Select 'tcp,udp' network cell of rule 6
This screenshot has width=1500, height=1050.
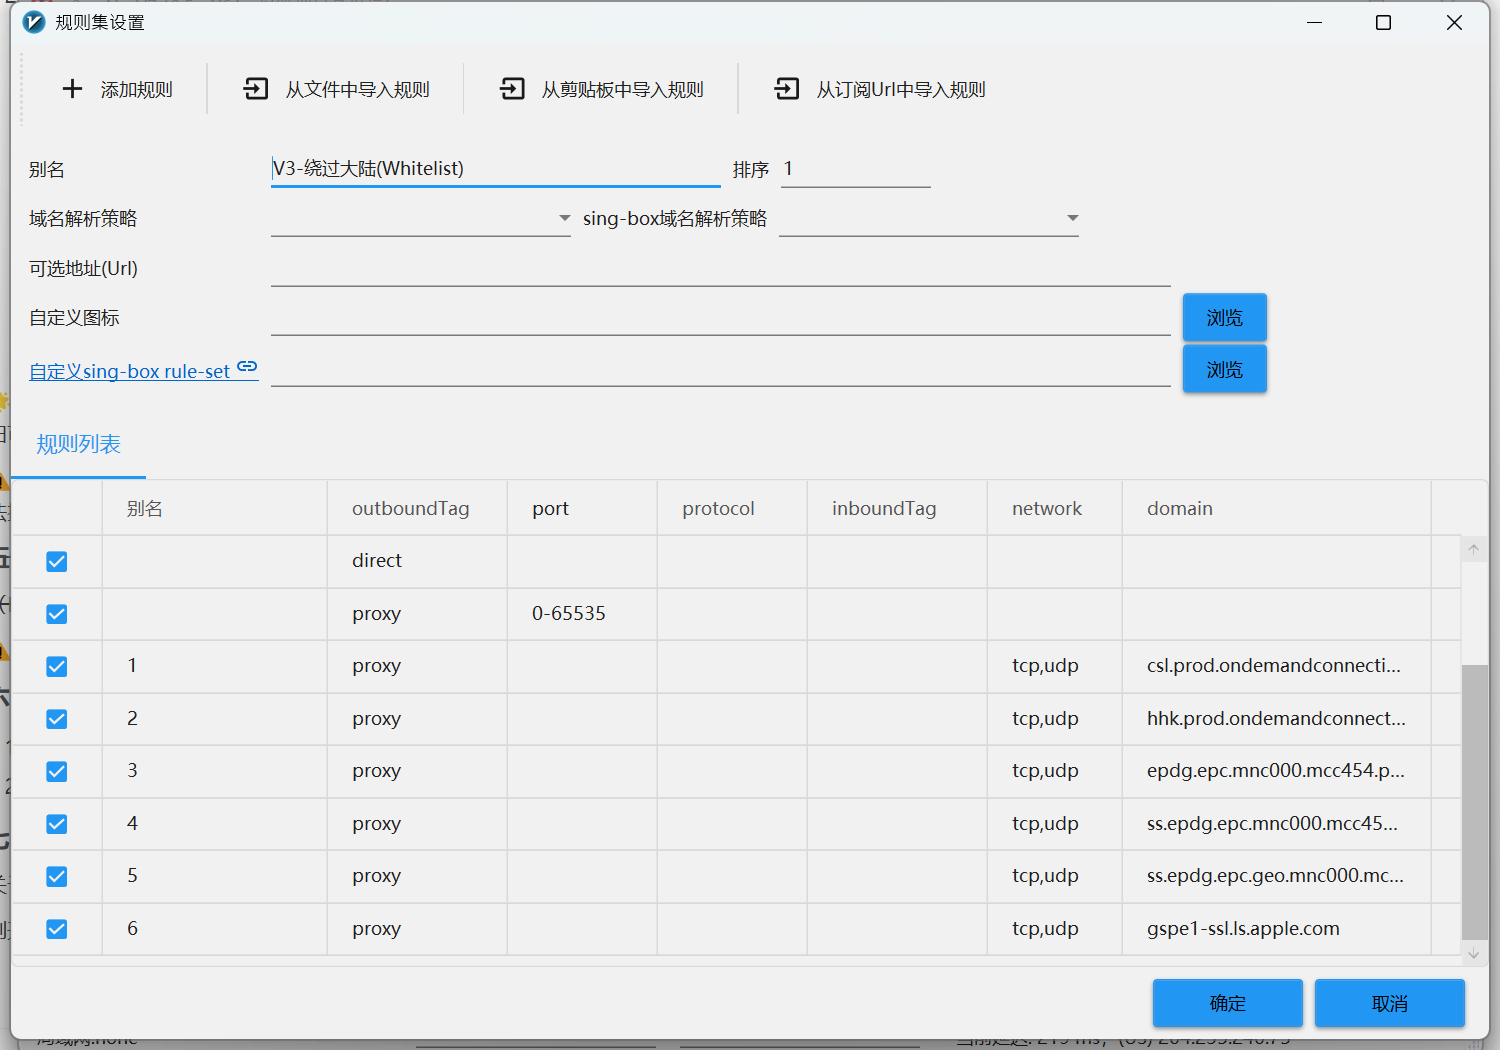(x=1055, y=929)
